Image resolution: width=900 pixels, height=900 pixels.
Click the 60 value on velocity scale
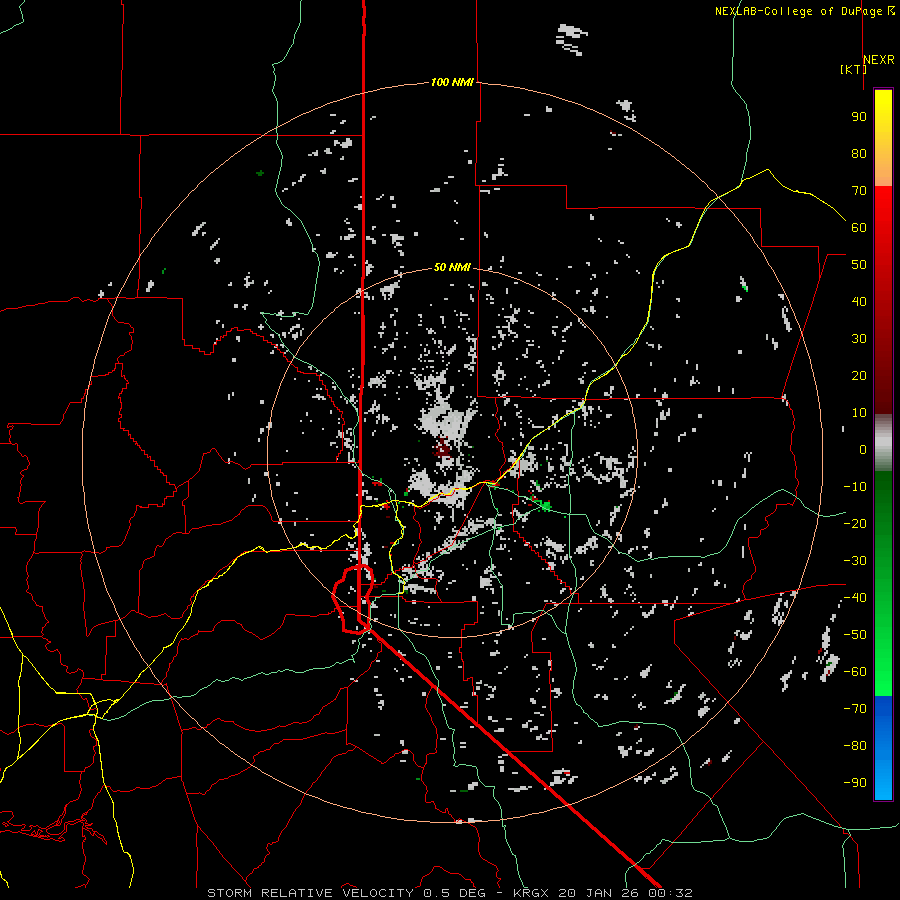(x=859, y=228)
